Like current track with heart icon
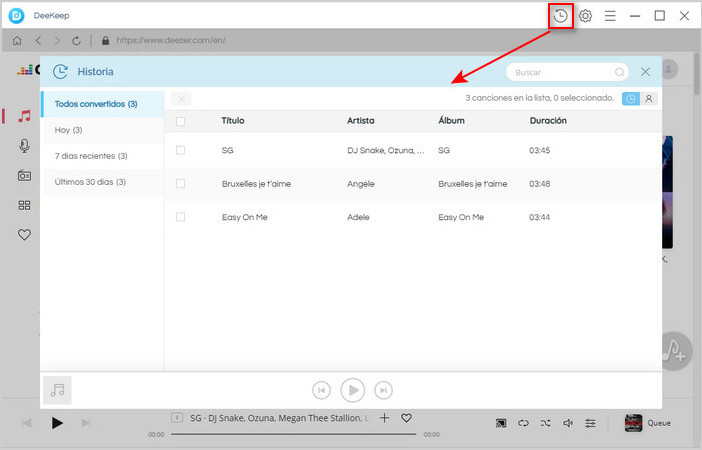This screenshot has width=702, height=450. (x=406, y=418)
